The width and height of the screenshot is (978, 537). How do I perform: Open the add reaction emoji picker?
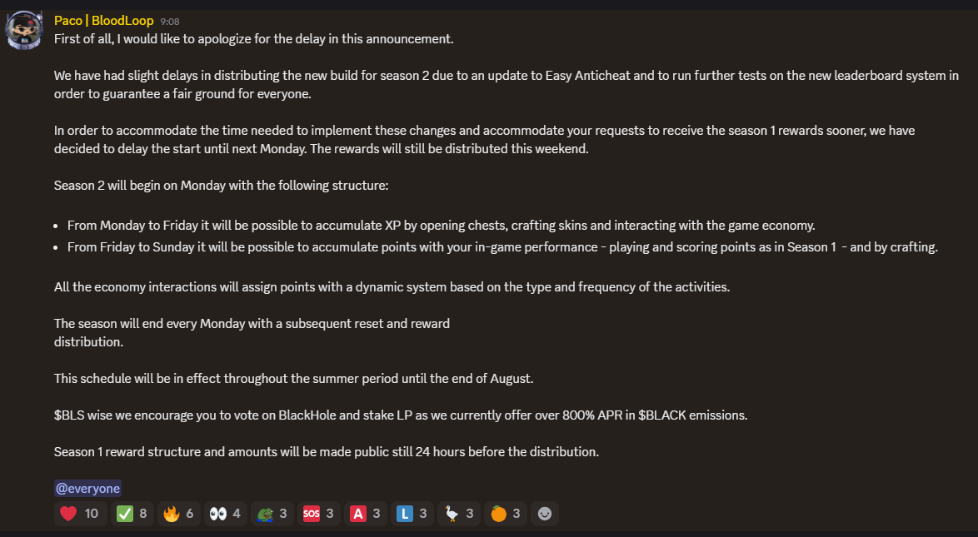(545, 514)
